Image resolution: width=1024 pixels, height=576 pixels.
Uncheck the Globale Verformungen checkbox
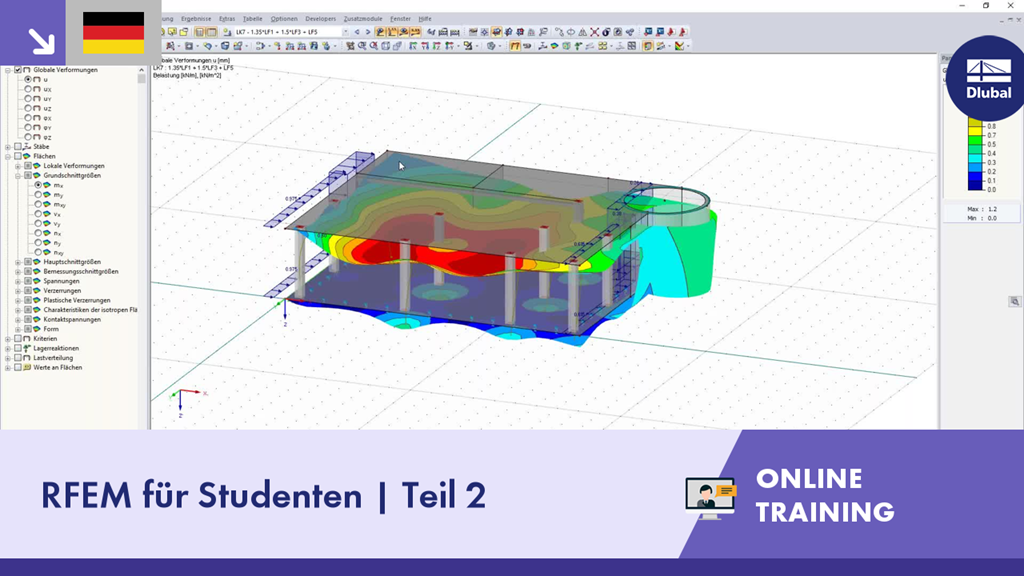pyautogui.click(x=18, y=70)
